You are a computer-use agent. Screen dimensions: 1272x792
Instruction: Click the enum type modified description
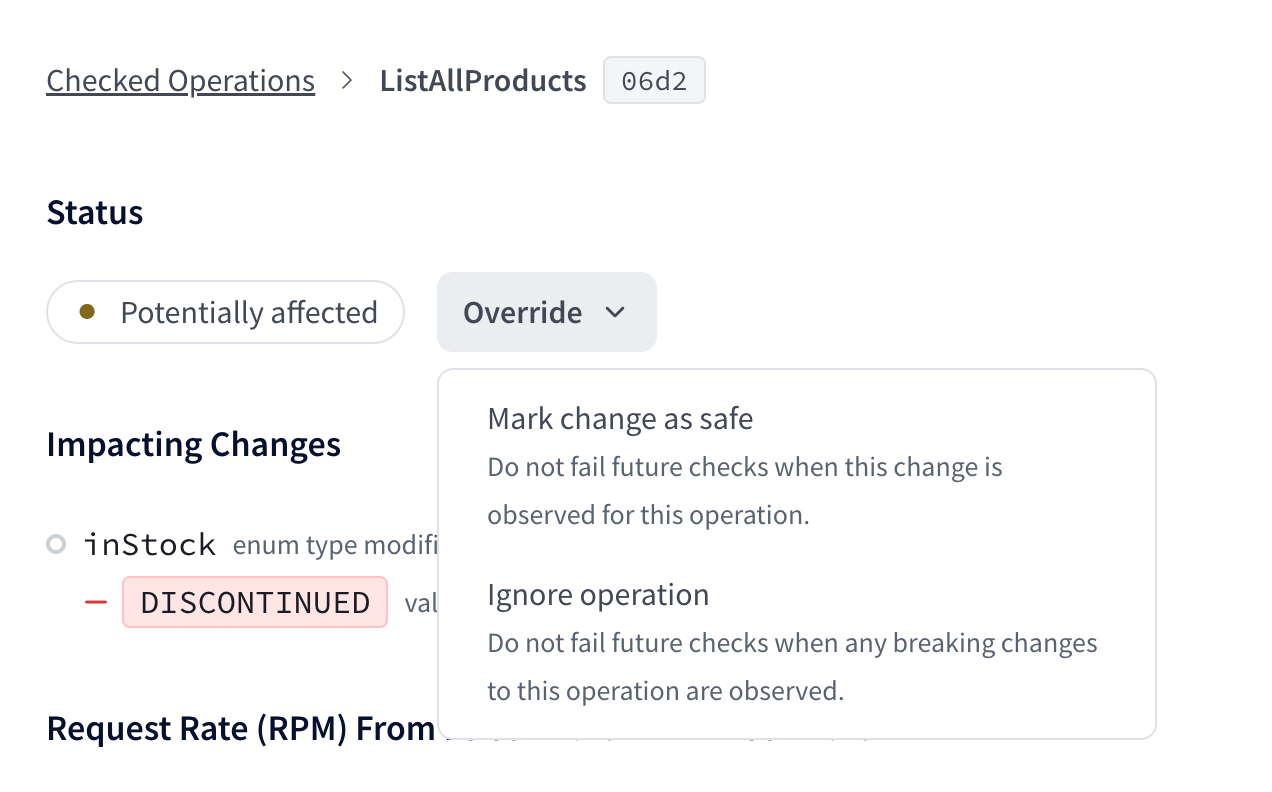336,545
